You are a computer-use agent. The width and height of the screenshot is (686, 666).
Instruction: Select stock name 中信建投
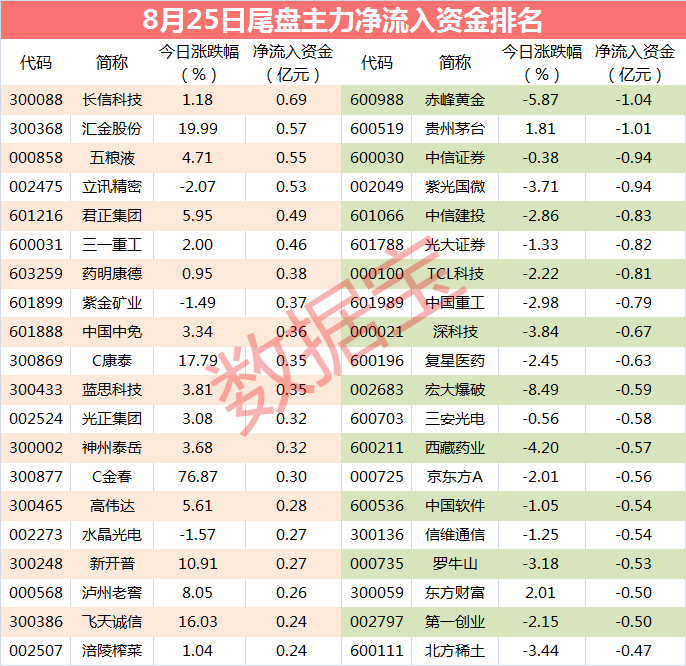click(x=455, y=216)
